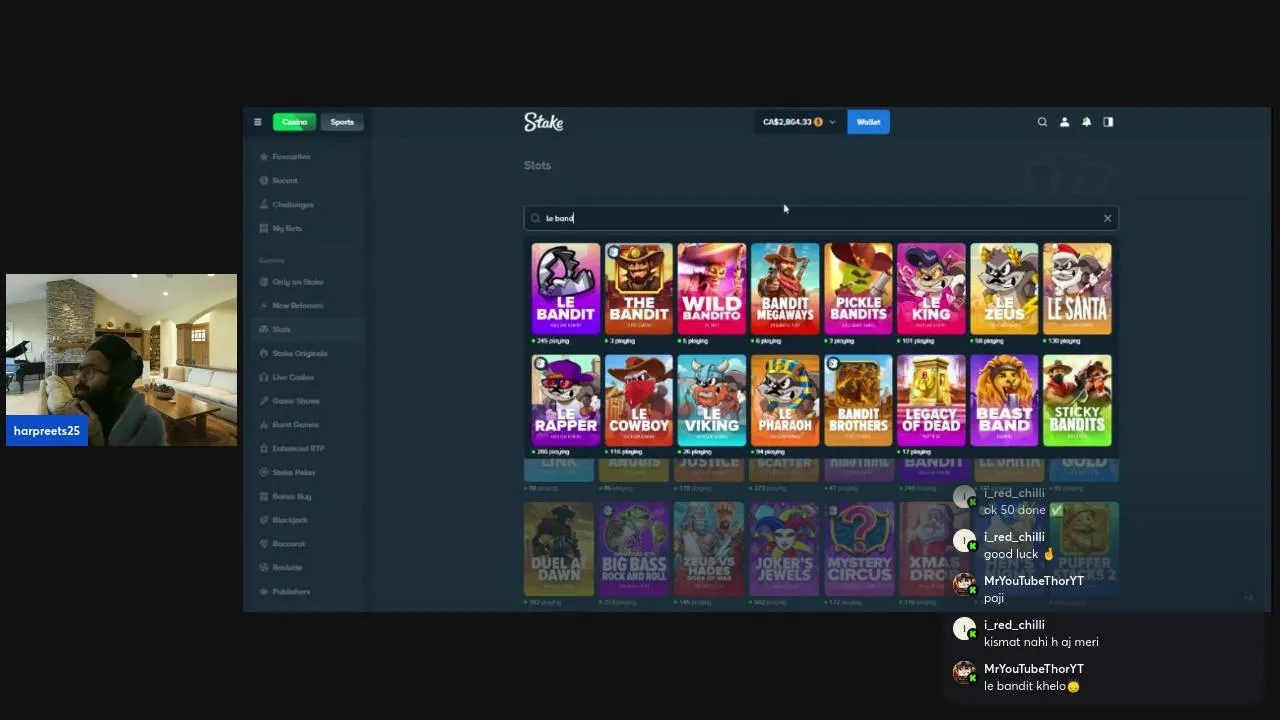Toggle the right sidebar panel icon

(x=1108, y=122)
